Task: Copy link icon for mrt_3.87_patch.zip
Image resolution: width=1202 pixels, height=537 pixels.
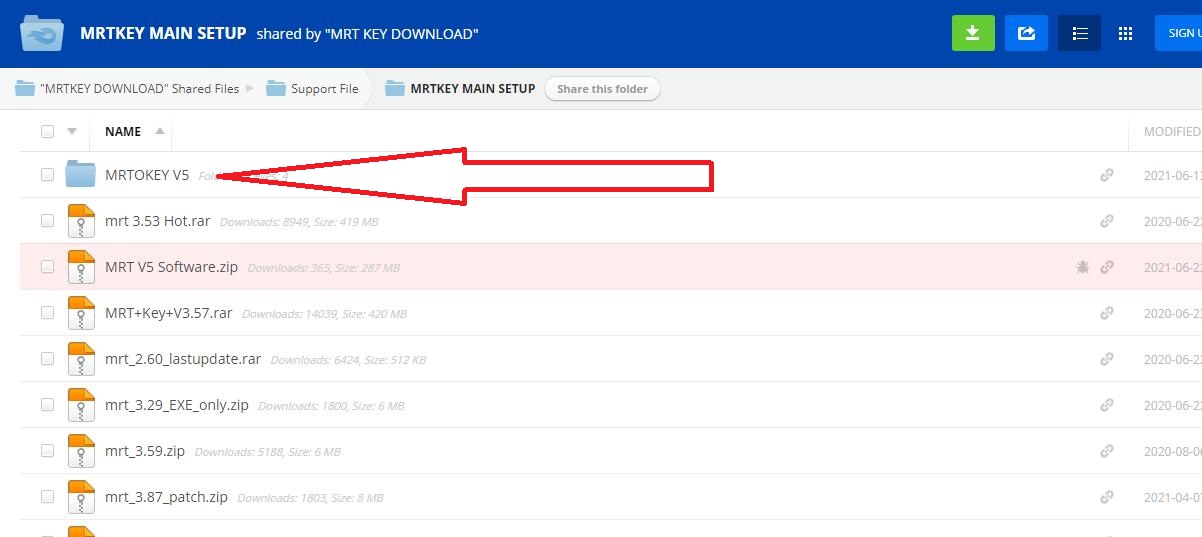Action: tap(1107, 497)
